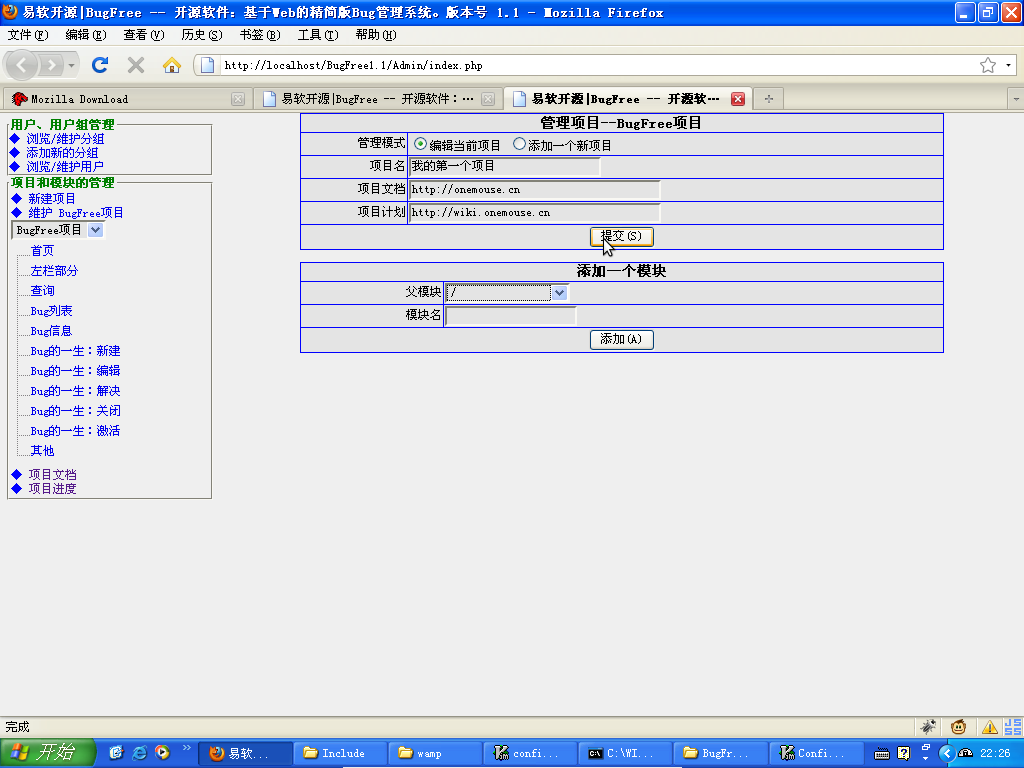
Task: Select Bug列表 module in tree
Action: (x=51, y=311)
